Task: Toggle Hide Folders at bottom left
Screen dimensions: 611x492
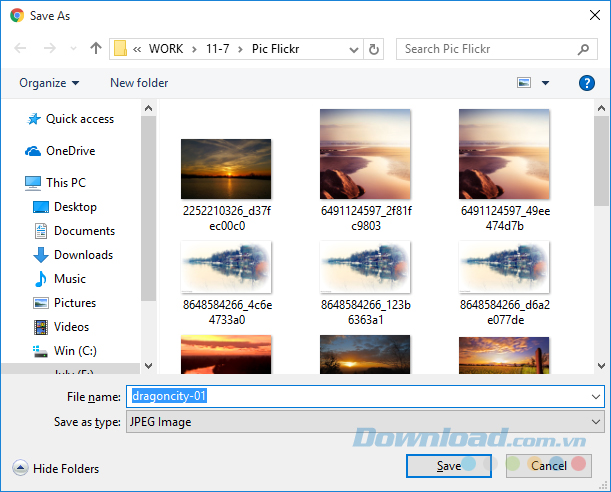Action: click(x=56, y=468)
